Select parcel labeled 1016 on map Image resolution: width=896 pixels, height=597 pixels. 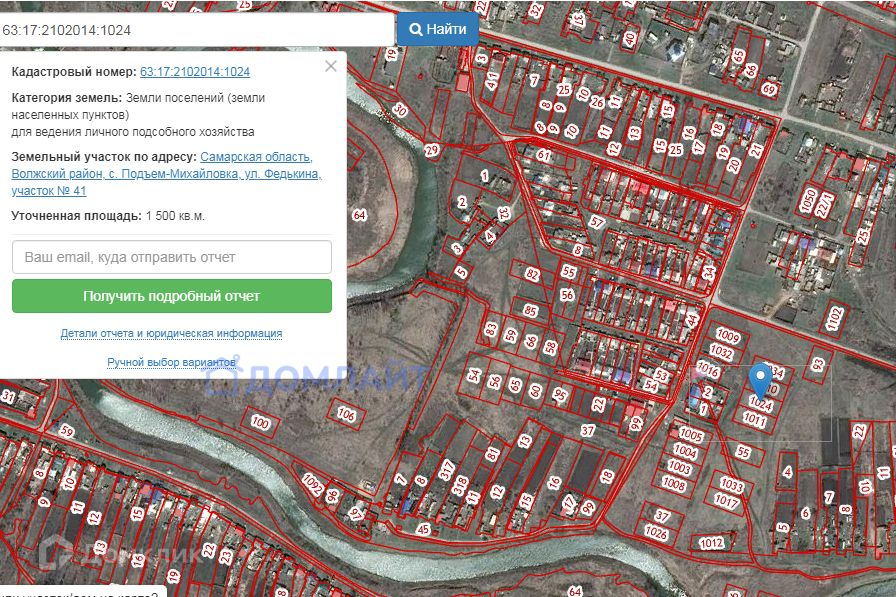(x=707, y=370)
